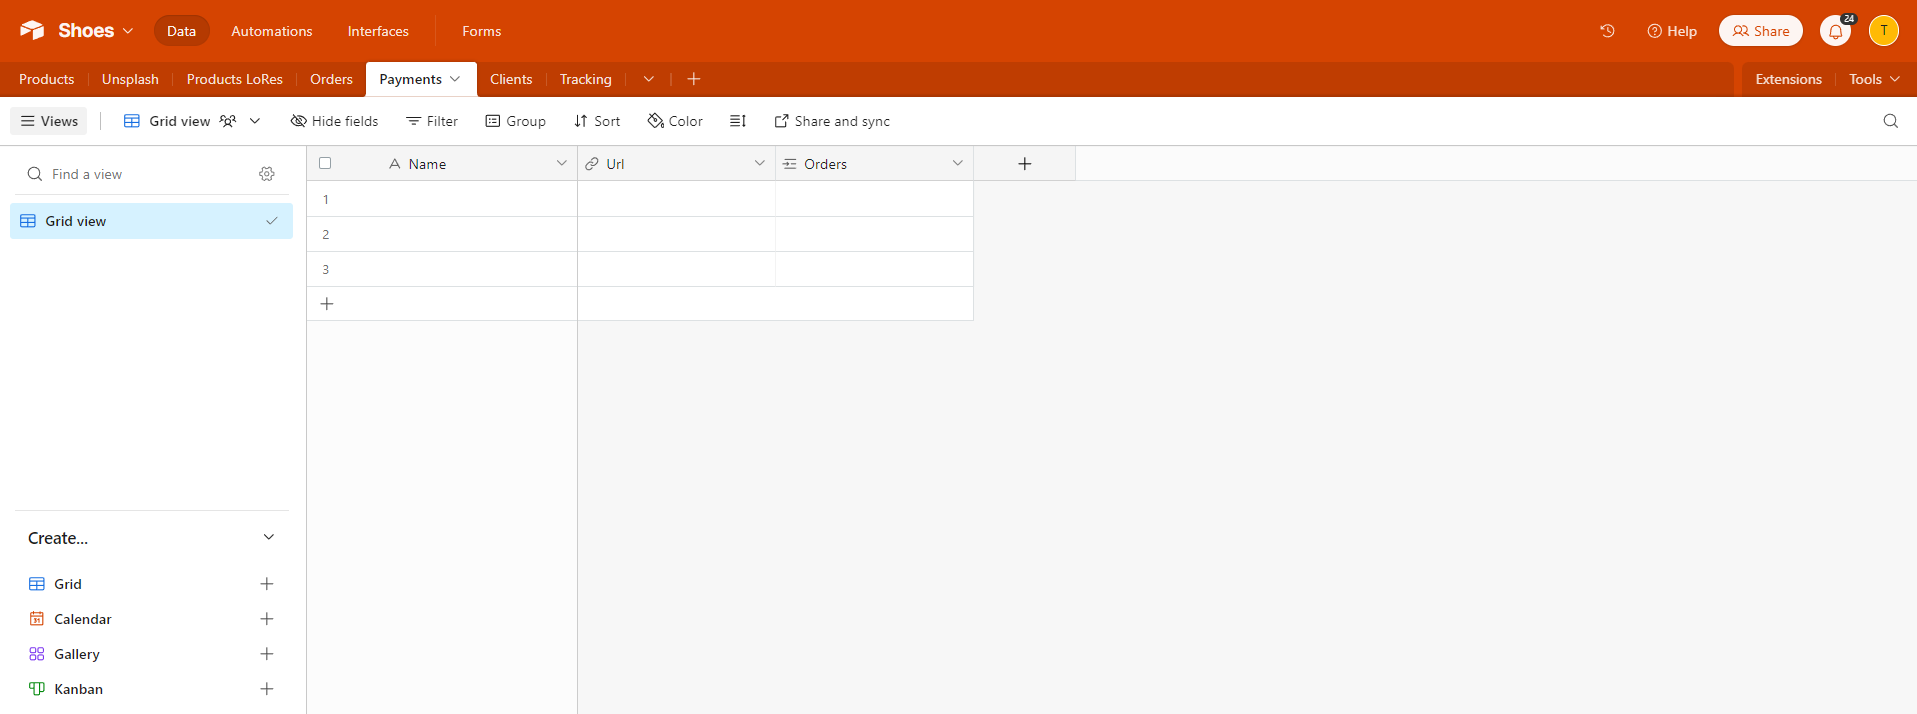Select Grid view in the sidebar list
This screenshot has width=1917, height=714.
151,221
